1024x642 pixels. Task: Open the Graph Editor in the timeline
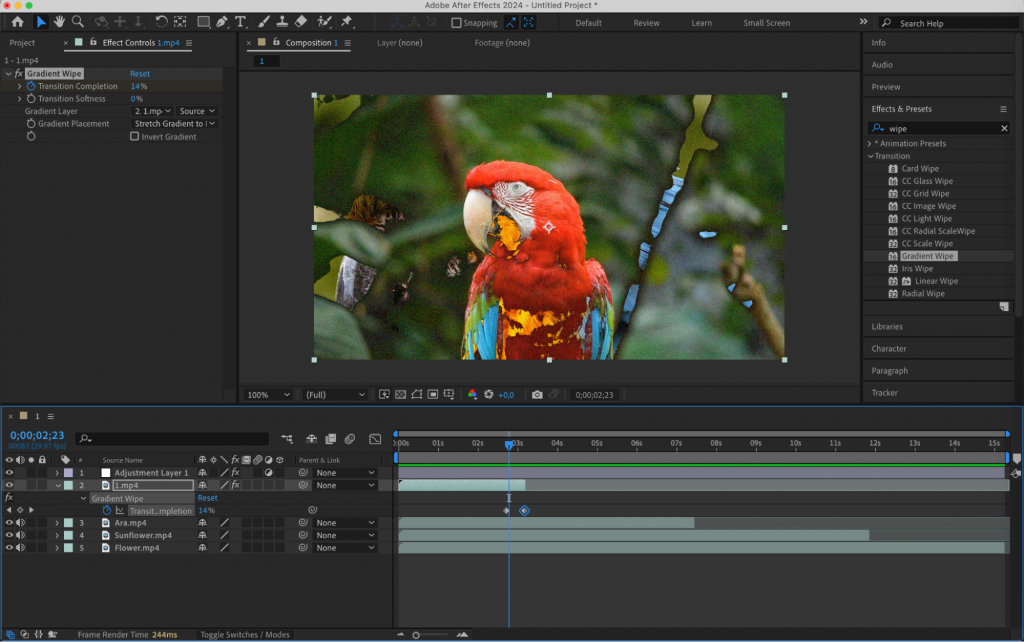pos(375,438)
